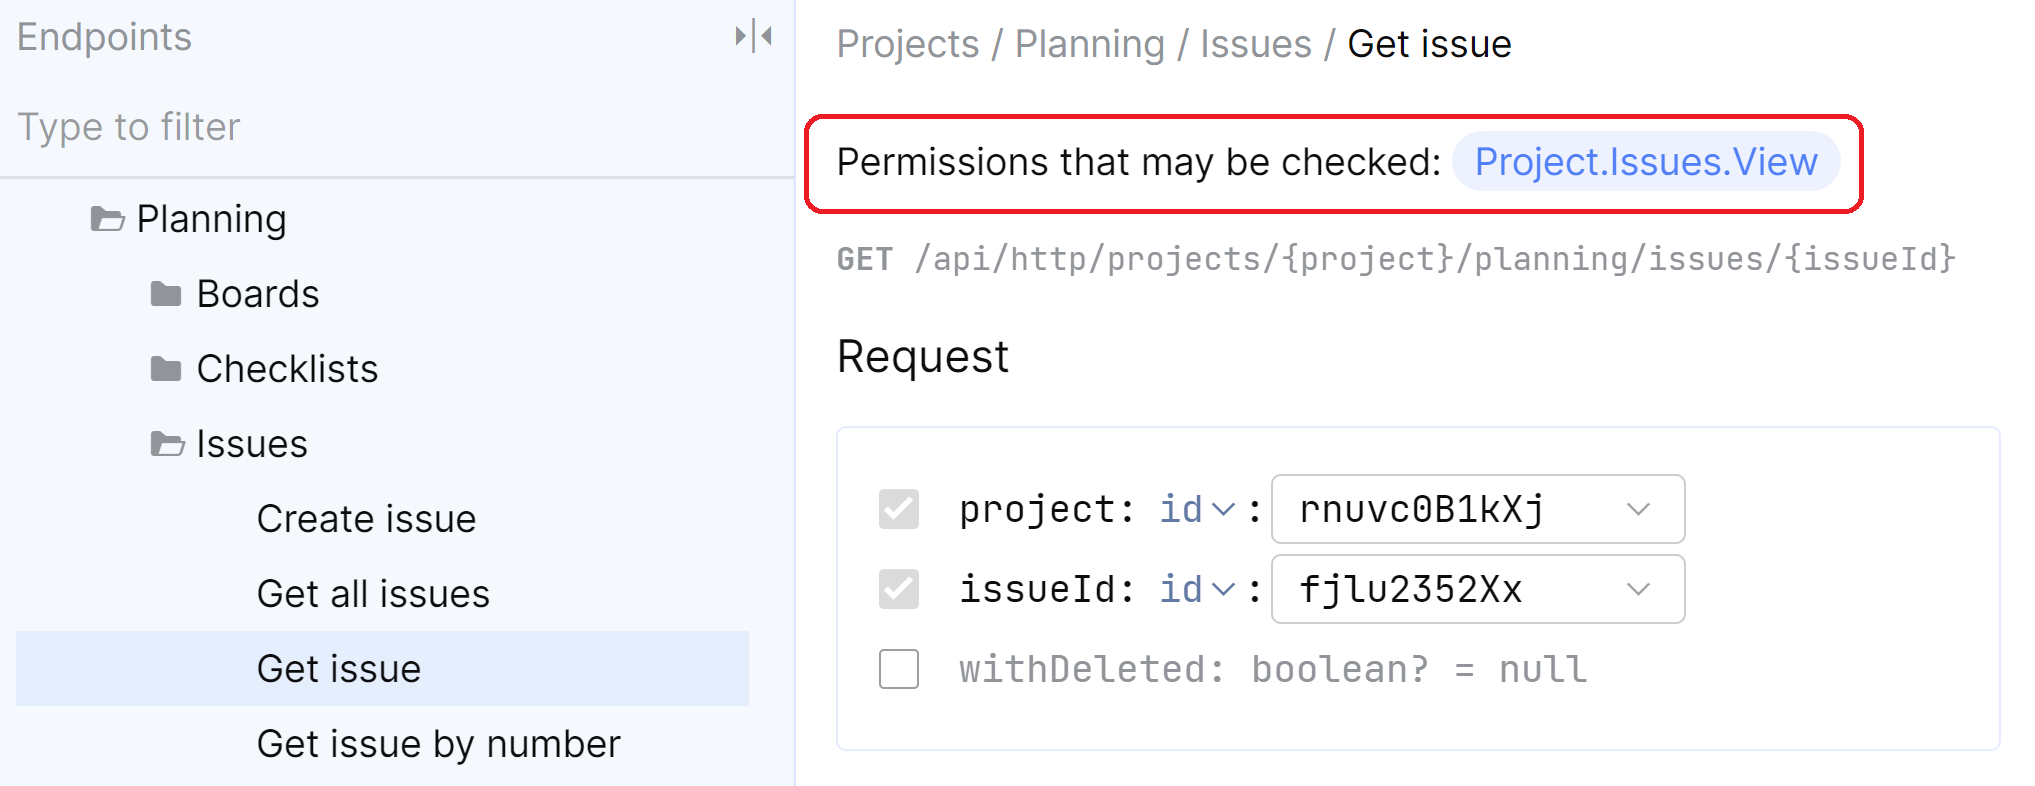Open Get issue by number endpoint
The height and width of the screenshot is (786, 2035).
(x=438, y=744)
